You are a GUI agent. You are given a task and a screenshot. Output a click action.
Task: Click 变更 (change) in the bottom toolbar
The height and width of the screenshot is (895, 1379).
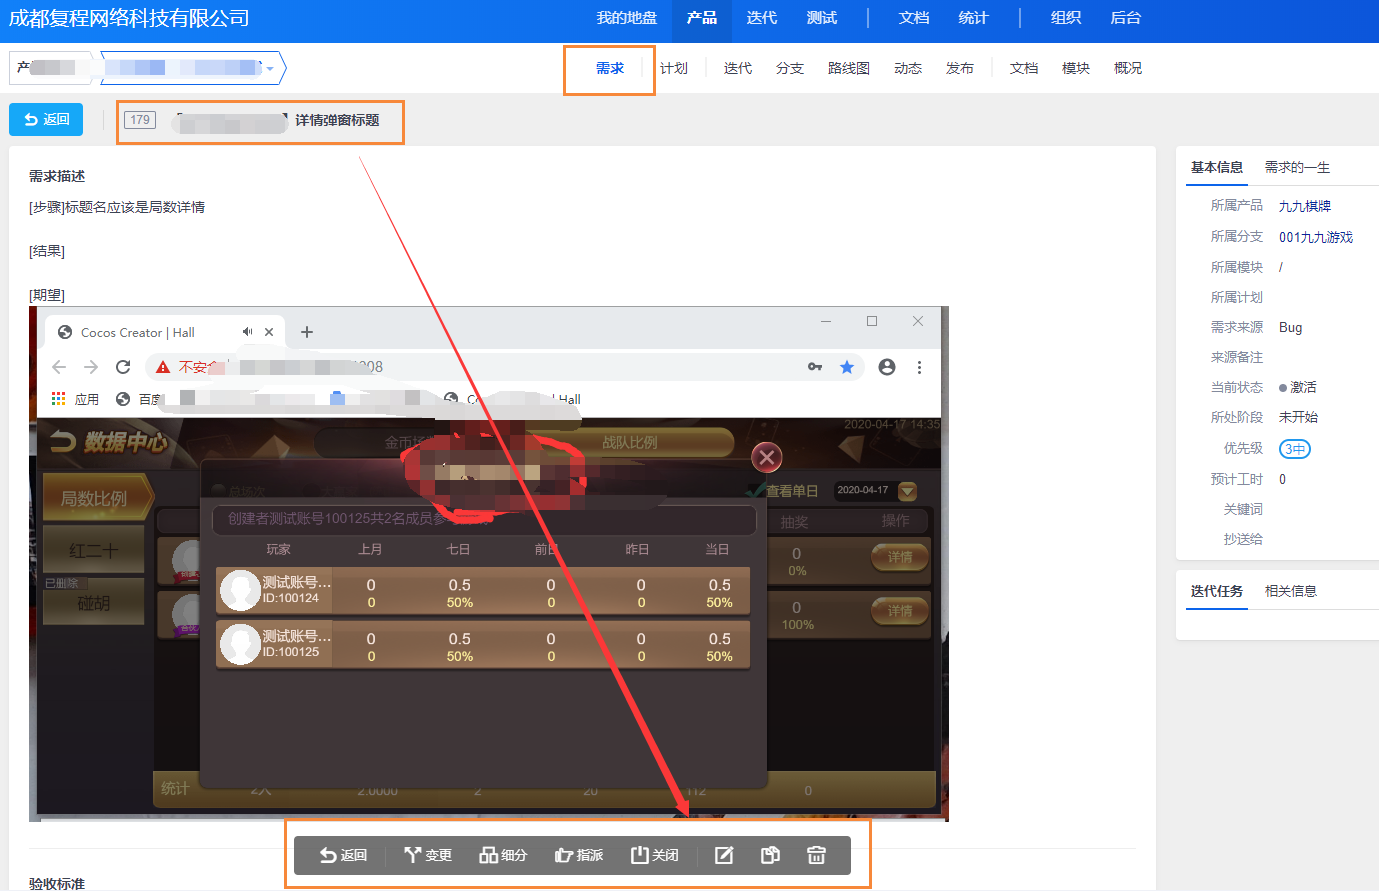pos(428,855)
